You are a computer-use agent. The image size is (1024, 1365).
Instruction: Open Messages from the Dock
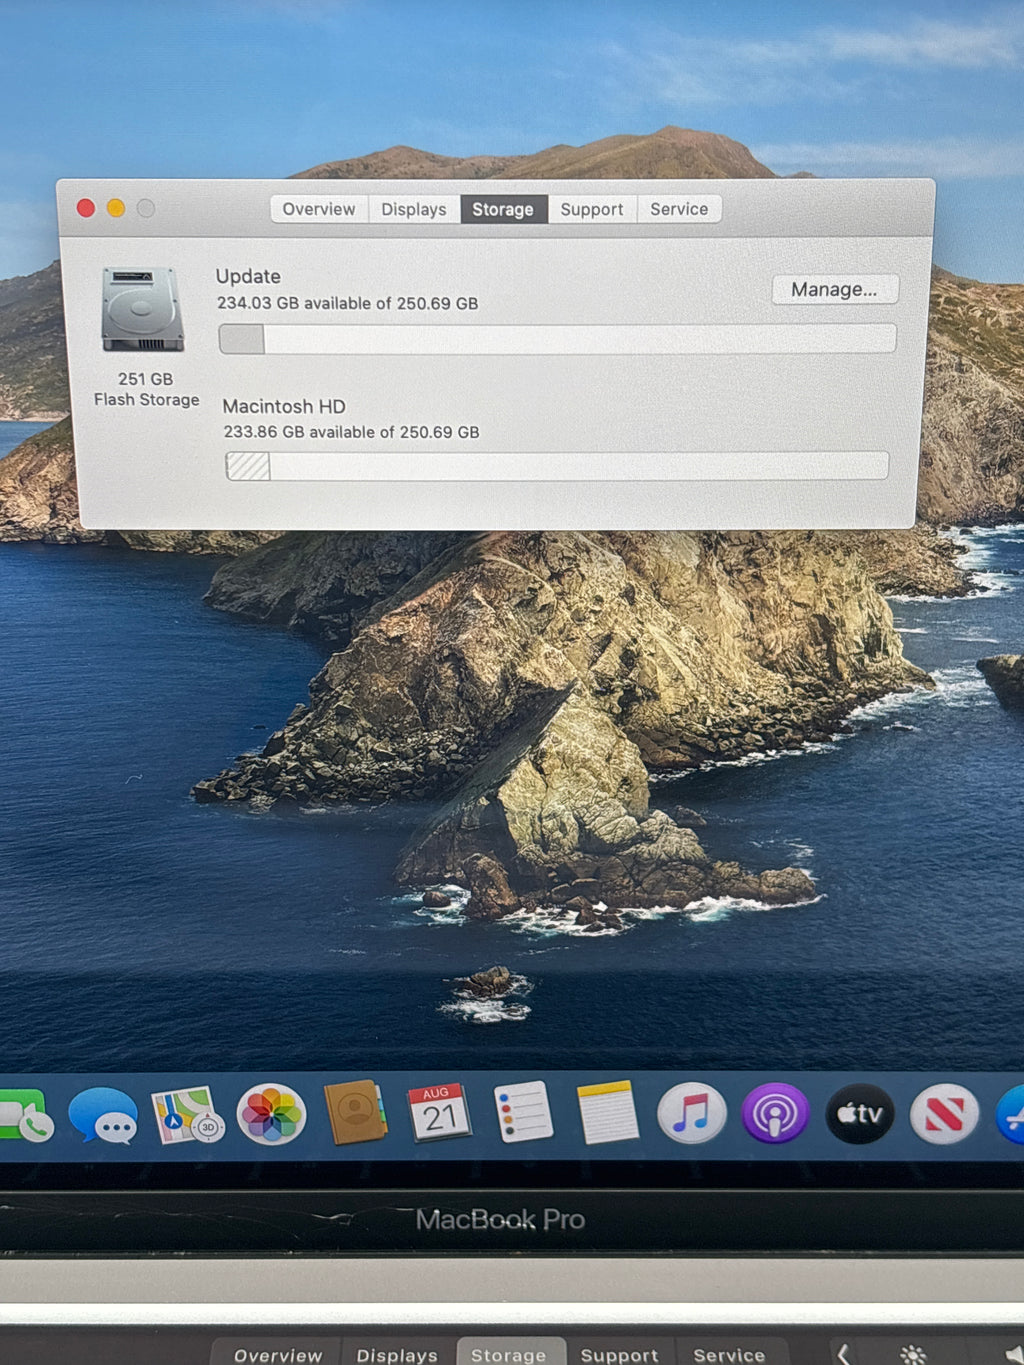[x=103, y=1115]
